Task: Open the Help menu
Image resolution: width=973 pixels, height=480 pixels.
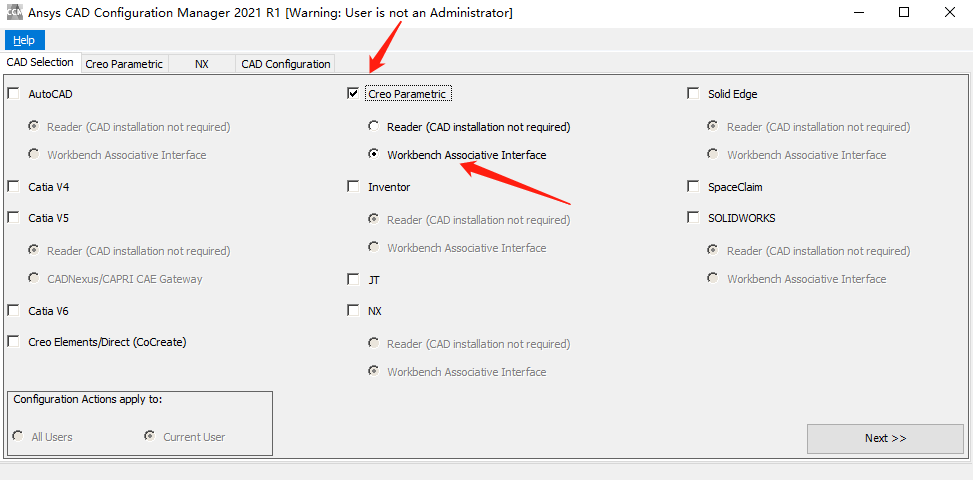Action: coord(24,40)
